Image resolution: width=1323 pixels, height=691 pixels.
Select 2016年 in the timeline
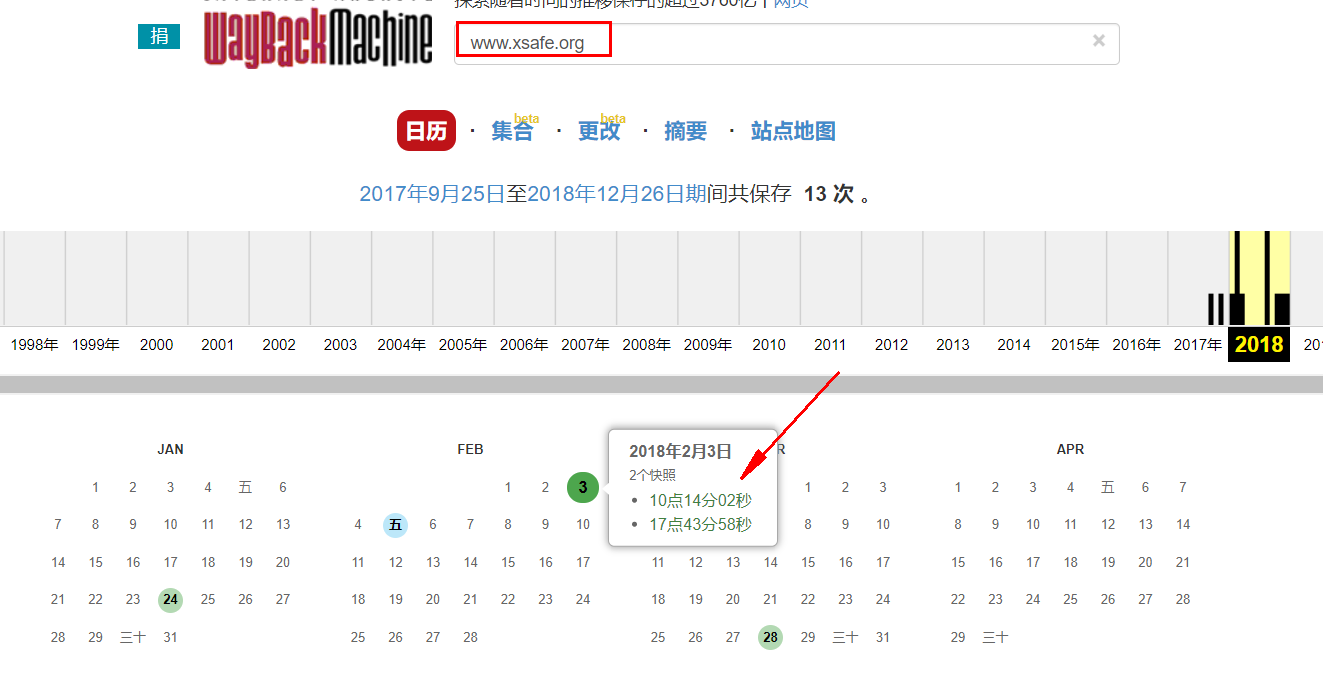1137,345
